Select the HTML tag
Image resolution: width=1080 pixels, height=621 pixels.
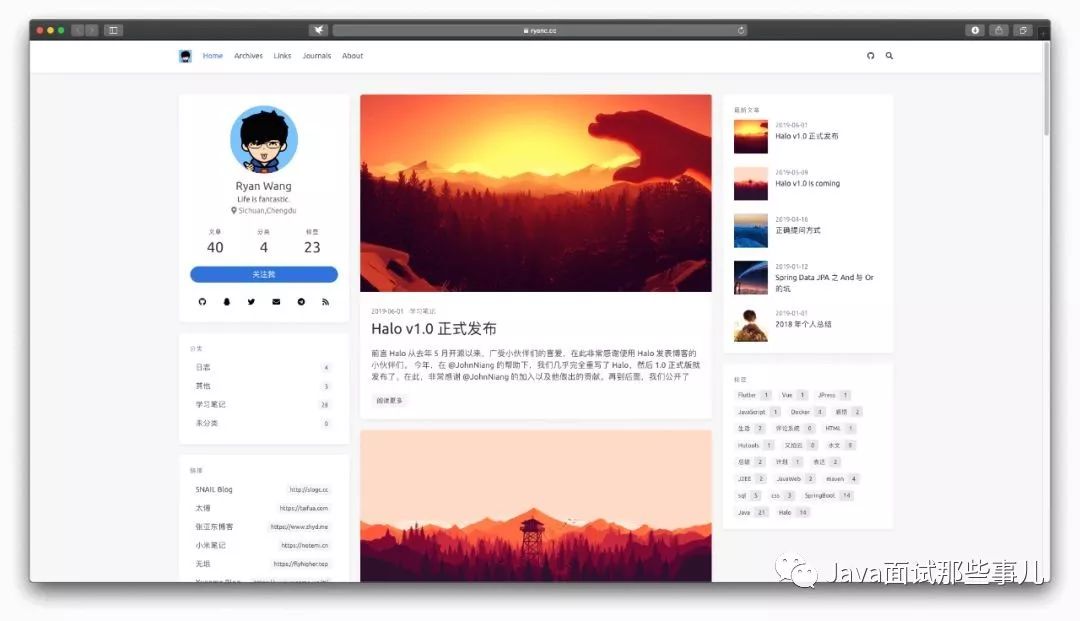pyautogui.click(x=840, y=428)
